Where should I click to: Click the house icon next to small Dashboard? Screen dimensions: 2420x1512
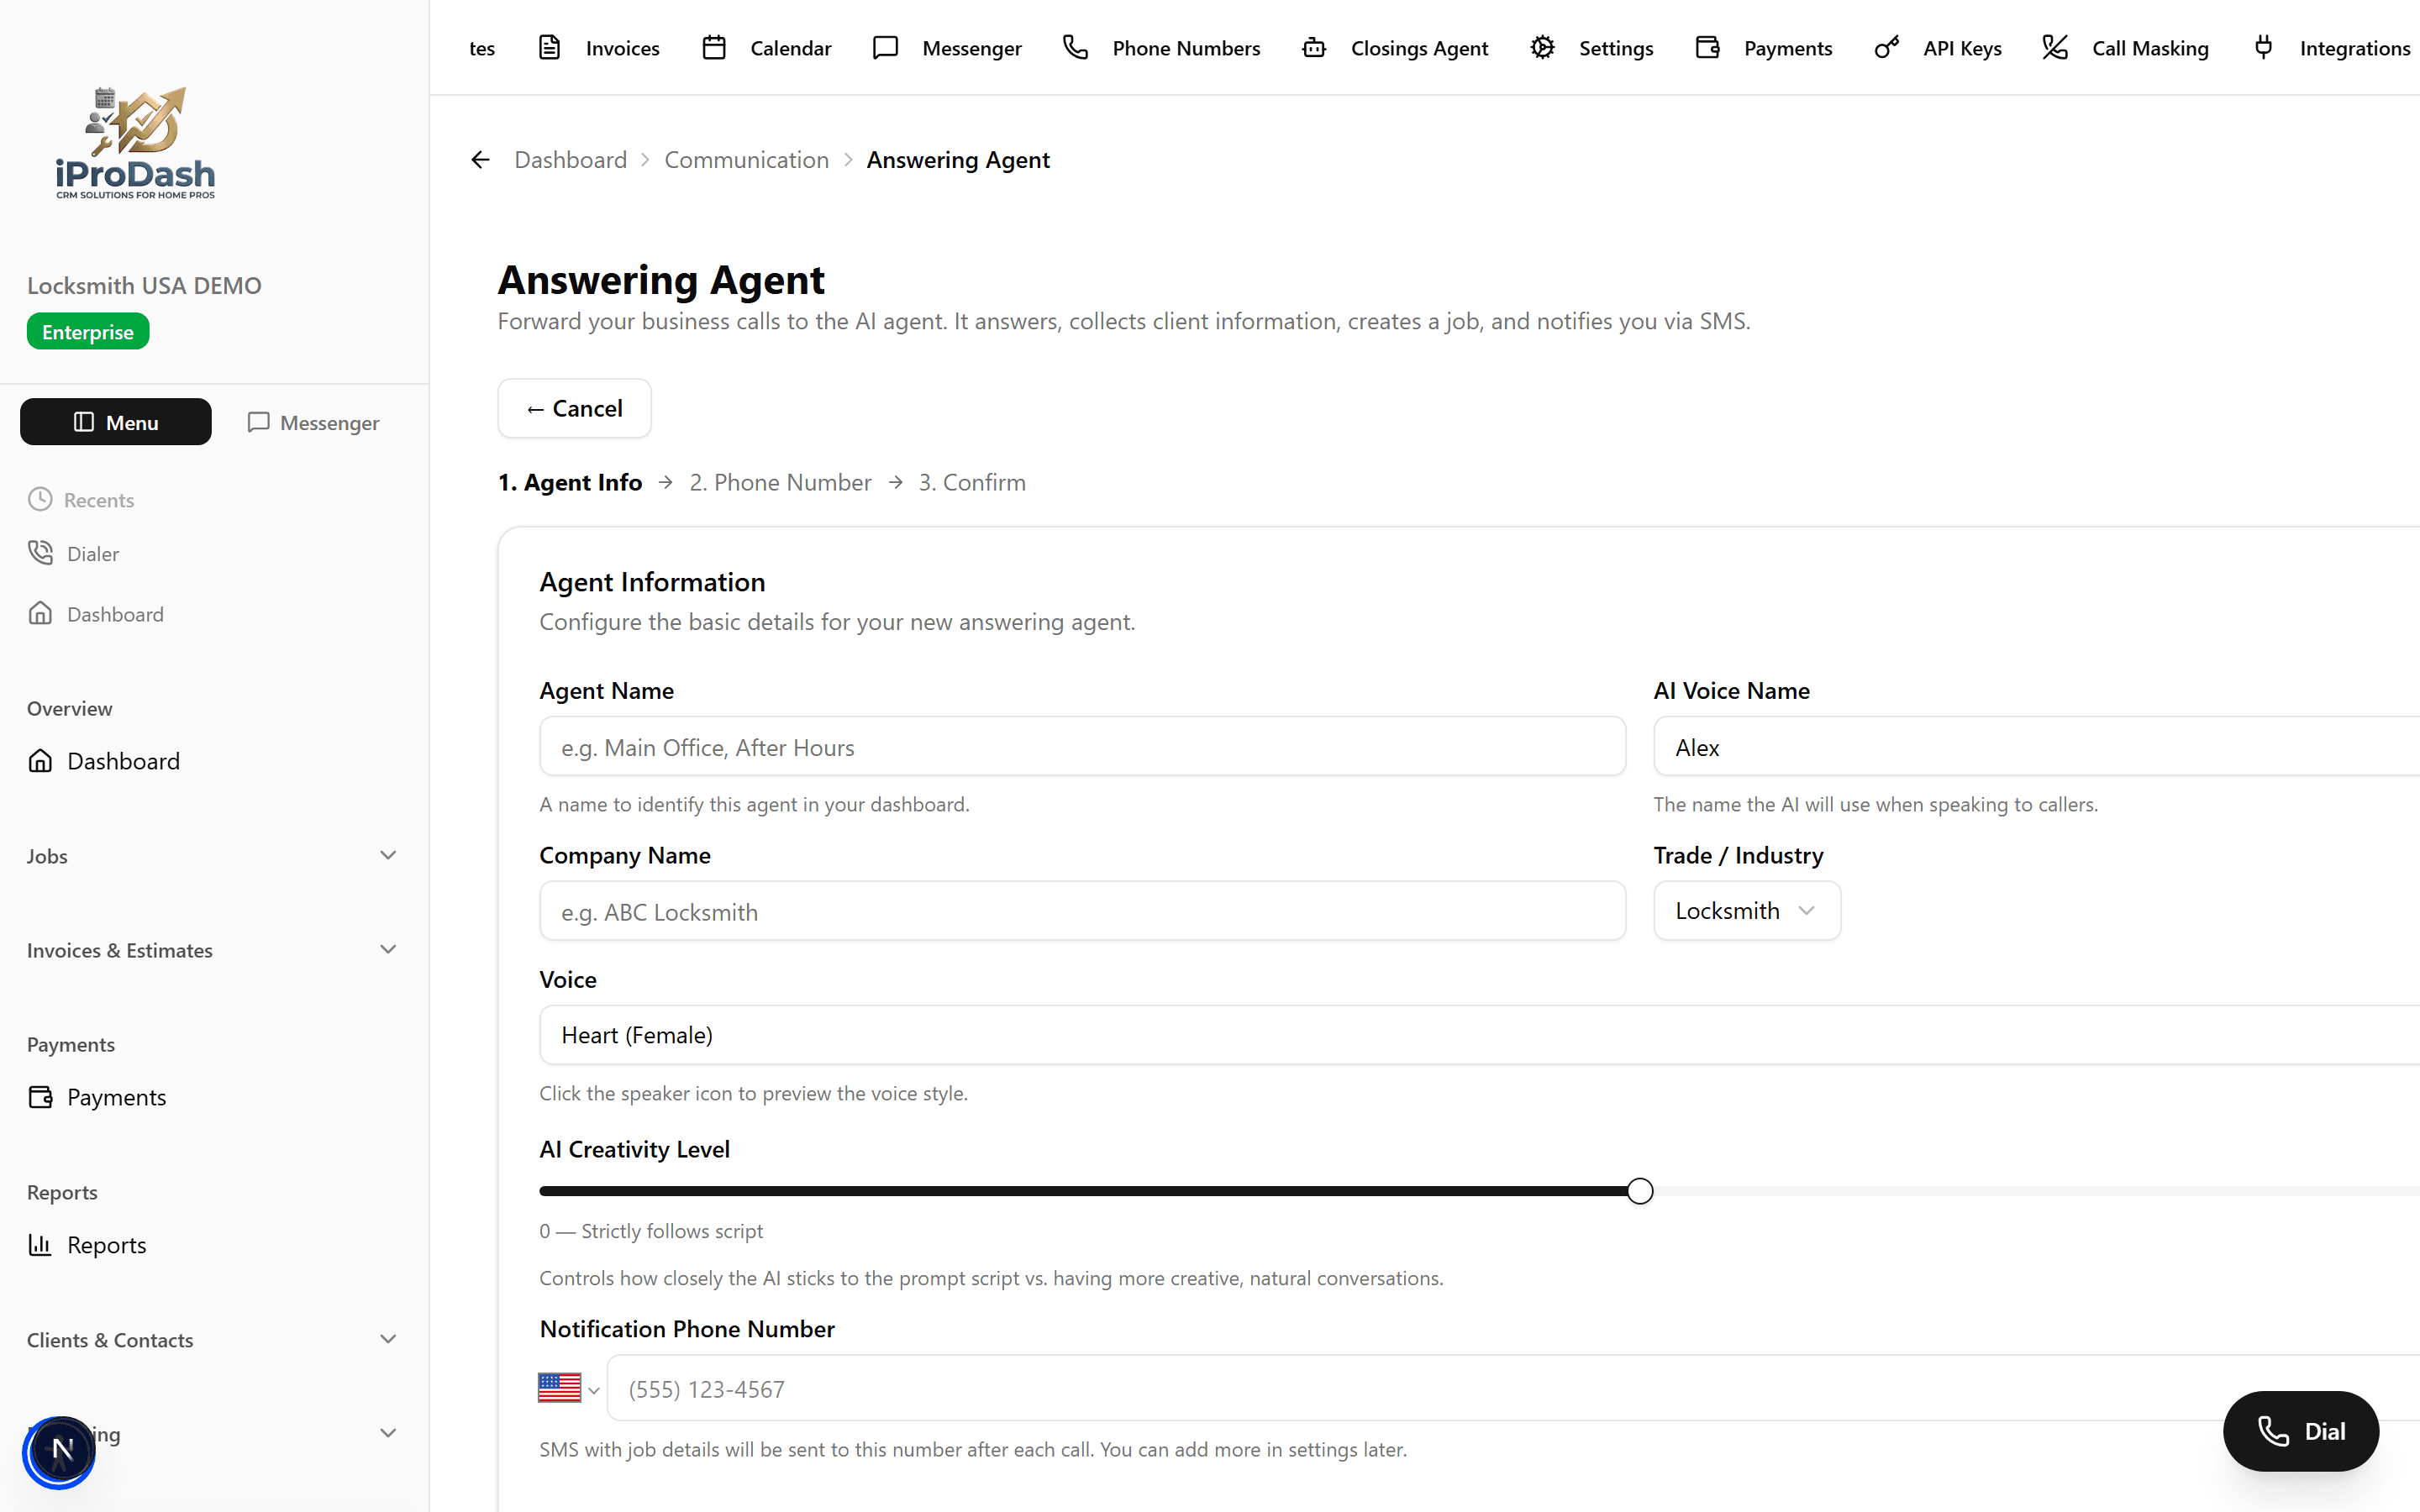click(40, 613)
